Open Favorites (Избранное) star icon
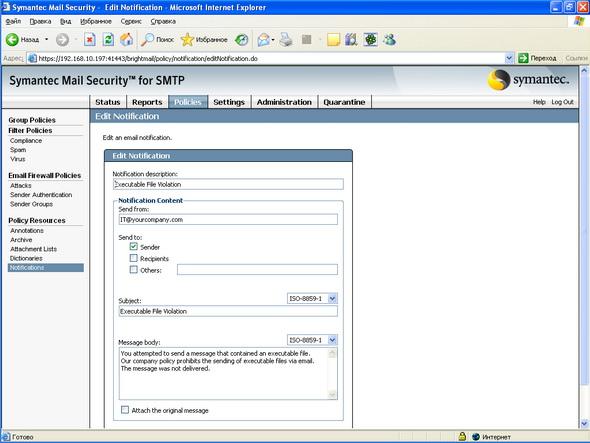 coord(187,40)
